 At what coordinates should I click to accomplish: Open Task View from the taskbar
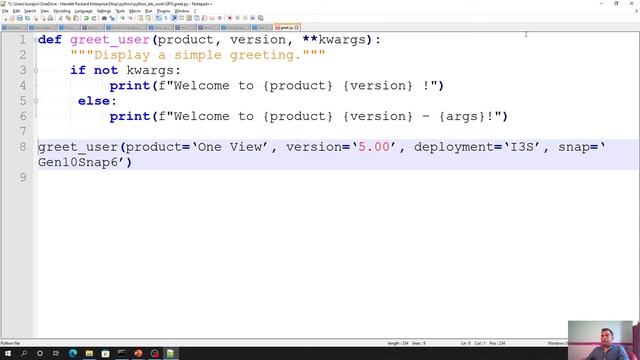[56, 353]
